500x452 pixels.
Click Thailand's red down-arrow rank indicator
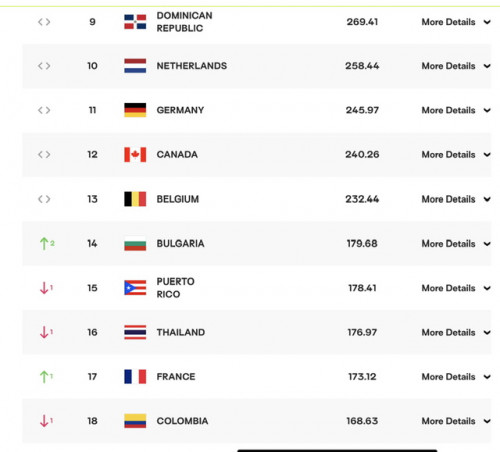[46, 332]
